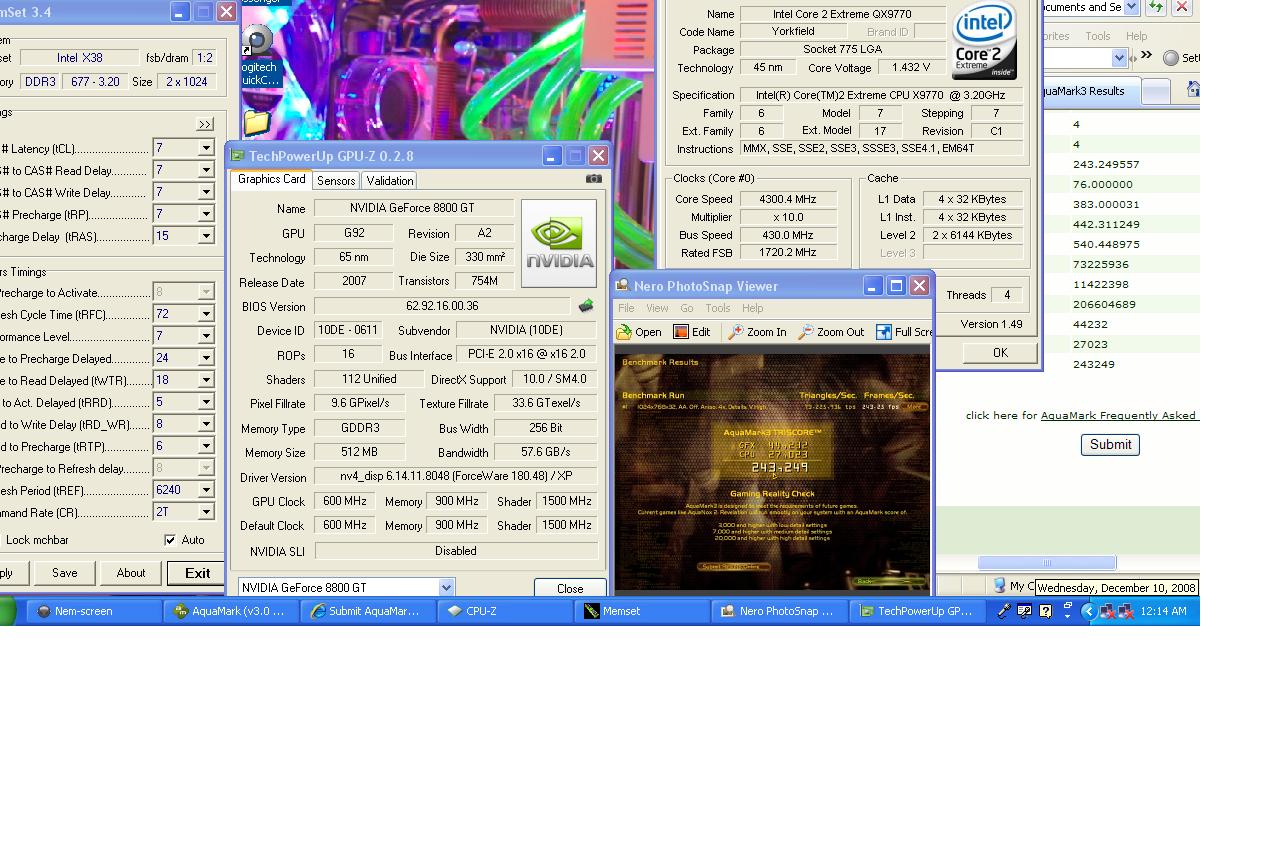Click the 243.249557 result value
This screenshot has width=1280, height=850.
(1106, 164)
